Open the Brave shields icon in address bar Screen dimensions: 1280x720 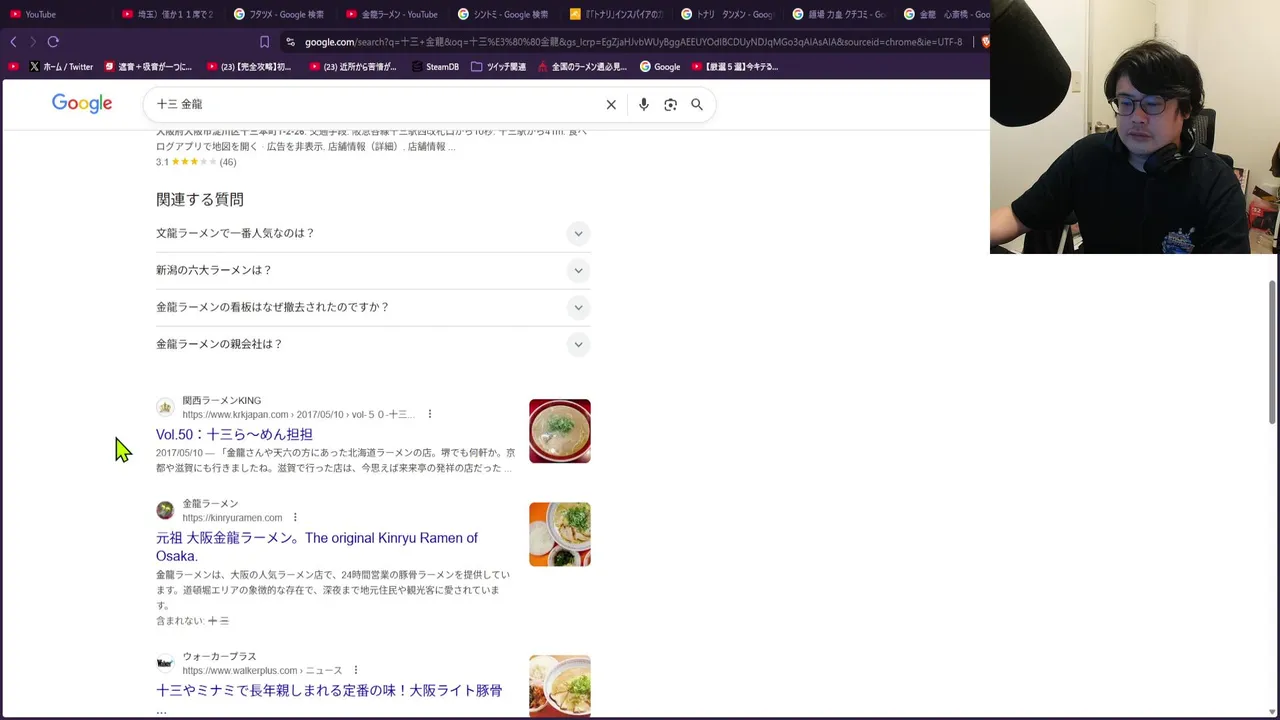[x=985, y=42]
